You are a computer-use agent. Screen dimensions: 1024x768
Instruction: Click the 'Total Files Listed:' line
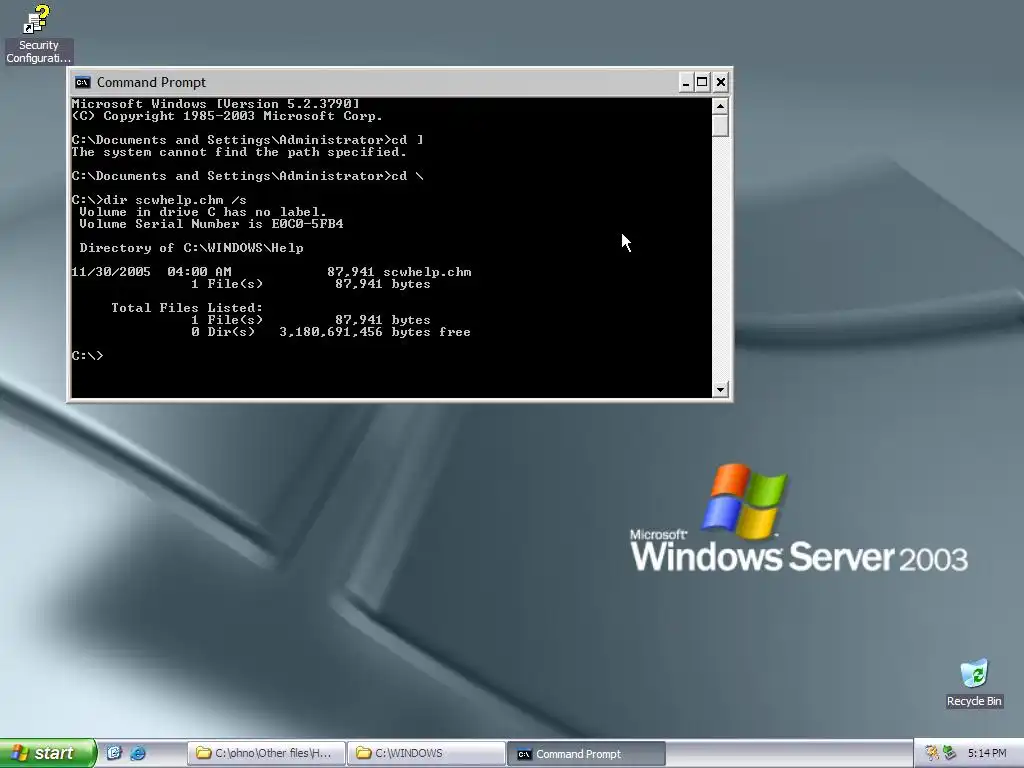187,308
